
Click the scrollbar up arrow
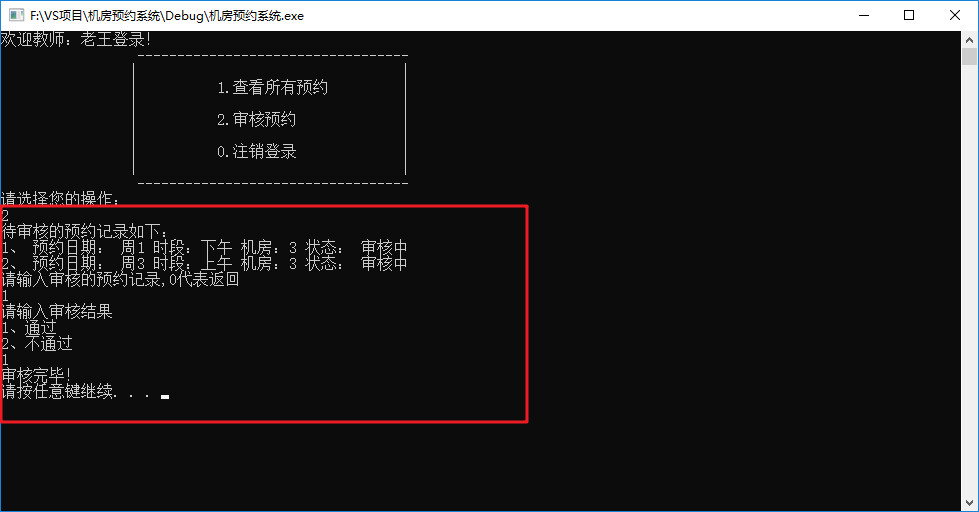point(969,39)
